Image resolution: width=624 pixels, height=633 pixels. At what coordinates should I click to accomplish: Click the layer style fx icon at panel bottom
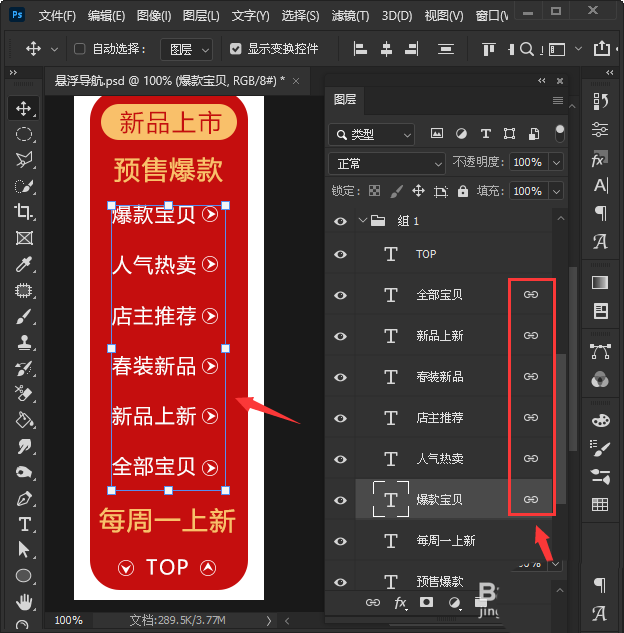(400, 603)
